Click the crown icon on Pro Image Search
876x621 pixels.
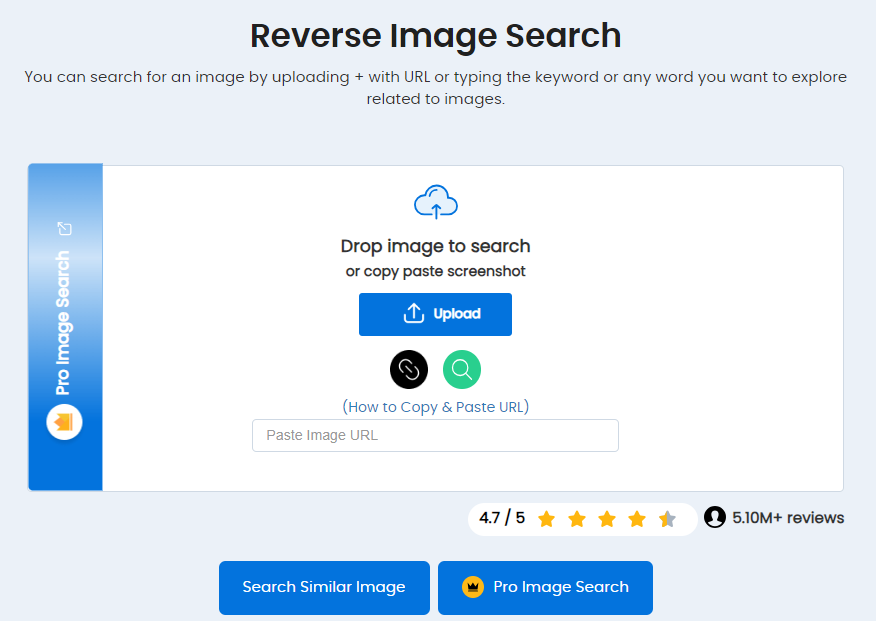(x=473, y=587)
